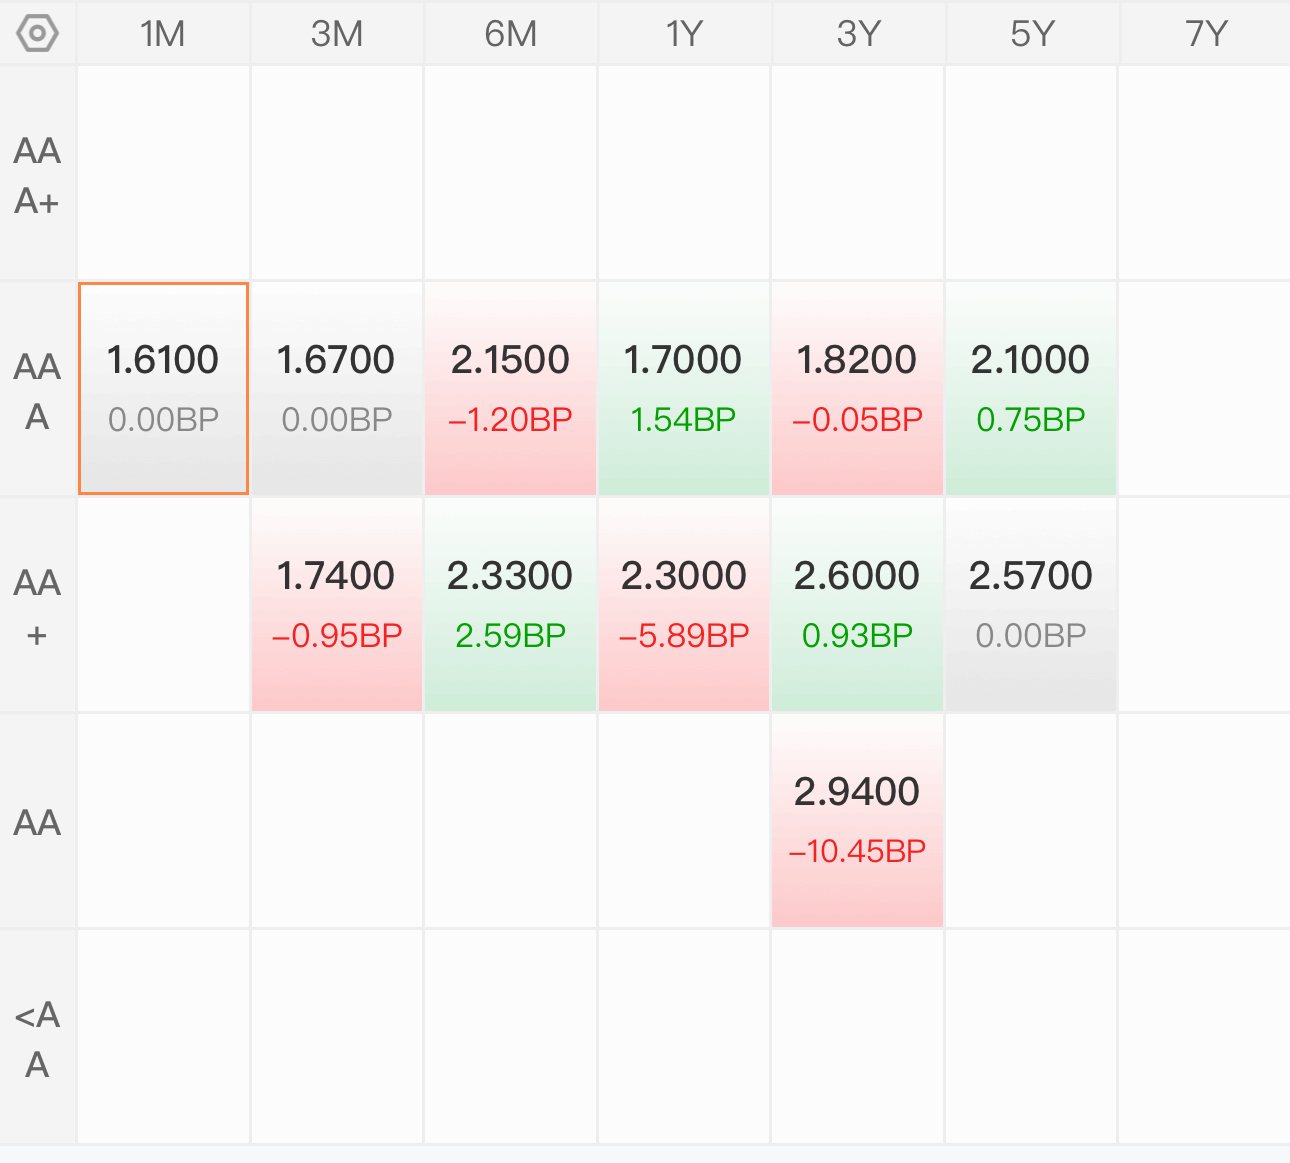Click the 7Y column header
This screenshot has height=1163, width=1290.
(1205, 34)
